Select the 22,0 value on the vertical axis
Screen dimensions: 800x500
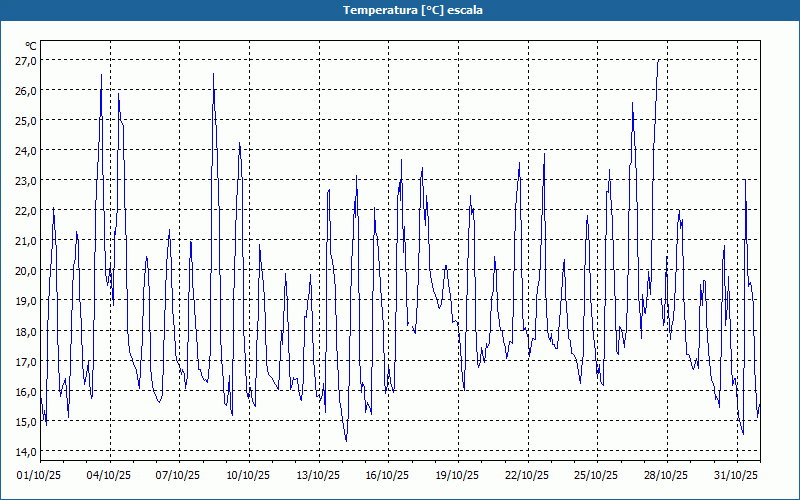[26, 211]
